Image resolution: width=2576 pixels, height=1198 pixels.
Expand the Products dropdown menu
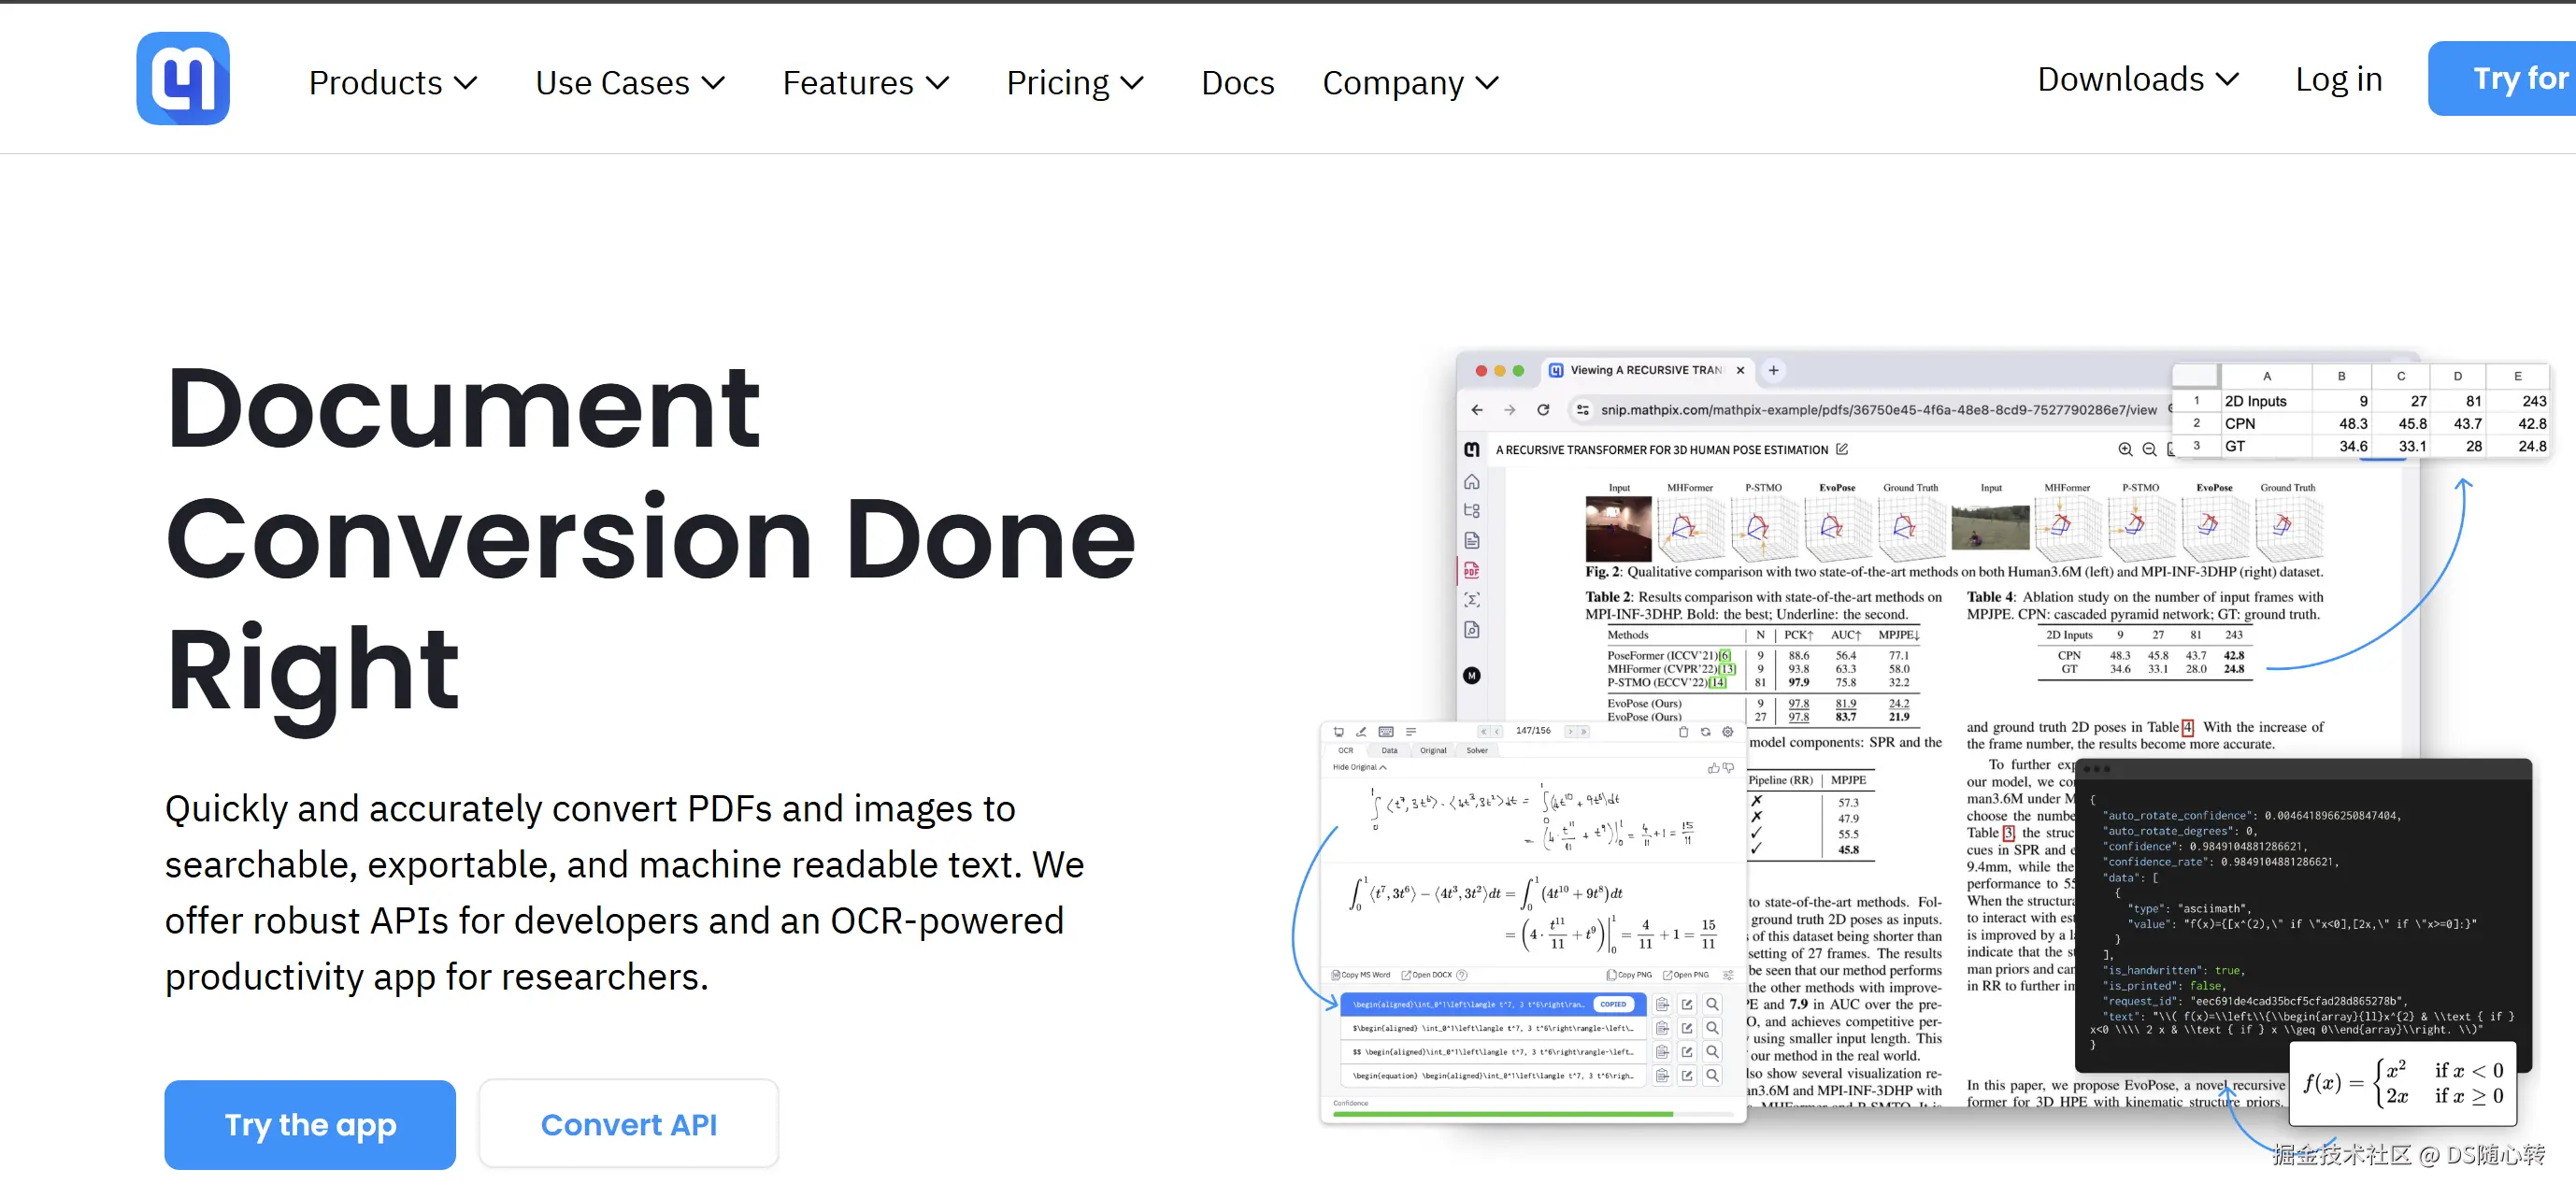pyautogui.click(x=393, y=83)
